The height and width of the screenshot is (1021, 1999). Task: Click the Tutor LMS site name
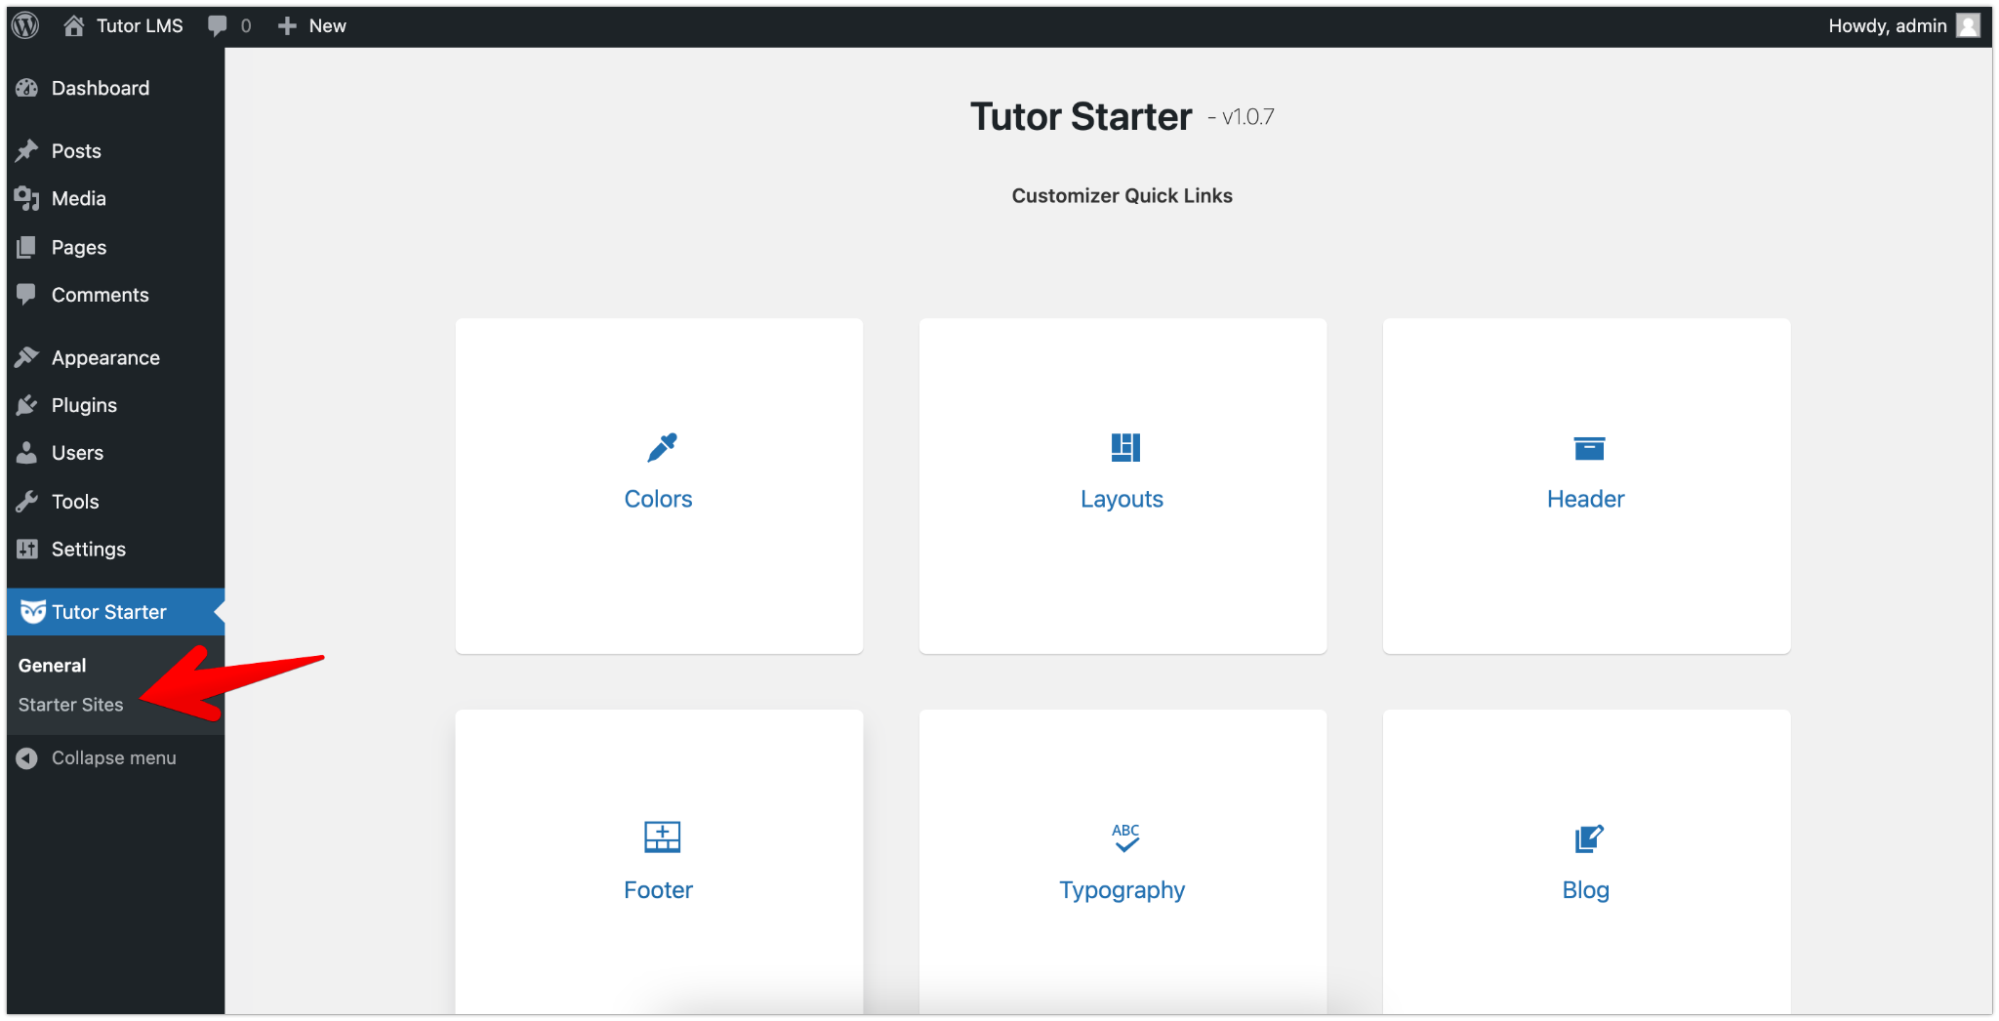click(140, 26)
